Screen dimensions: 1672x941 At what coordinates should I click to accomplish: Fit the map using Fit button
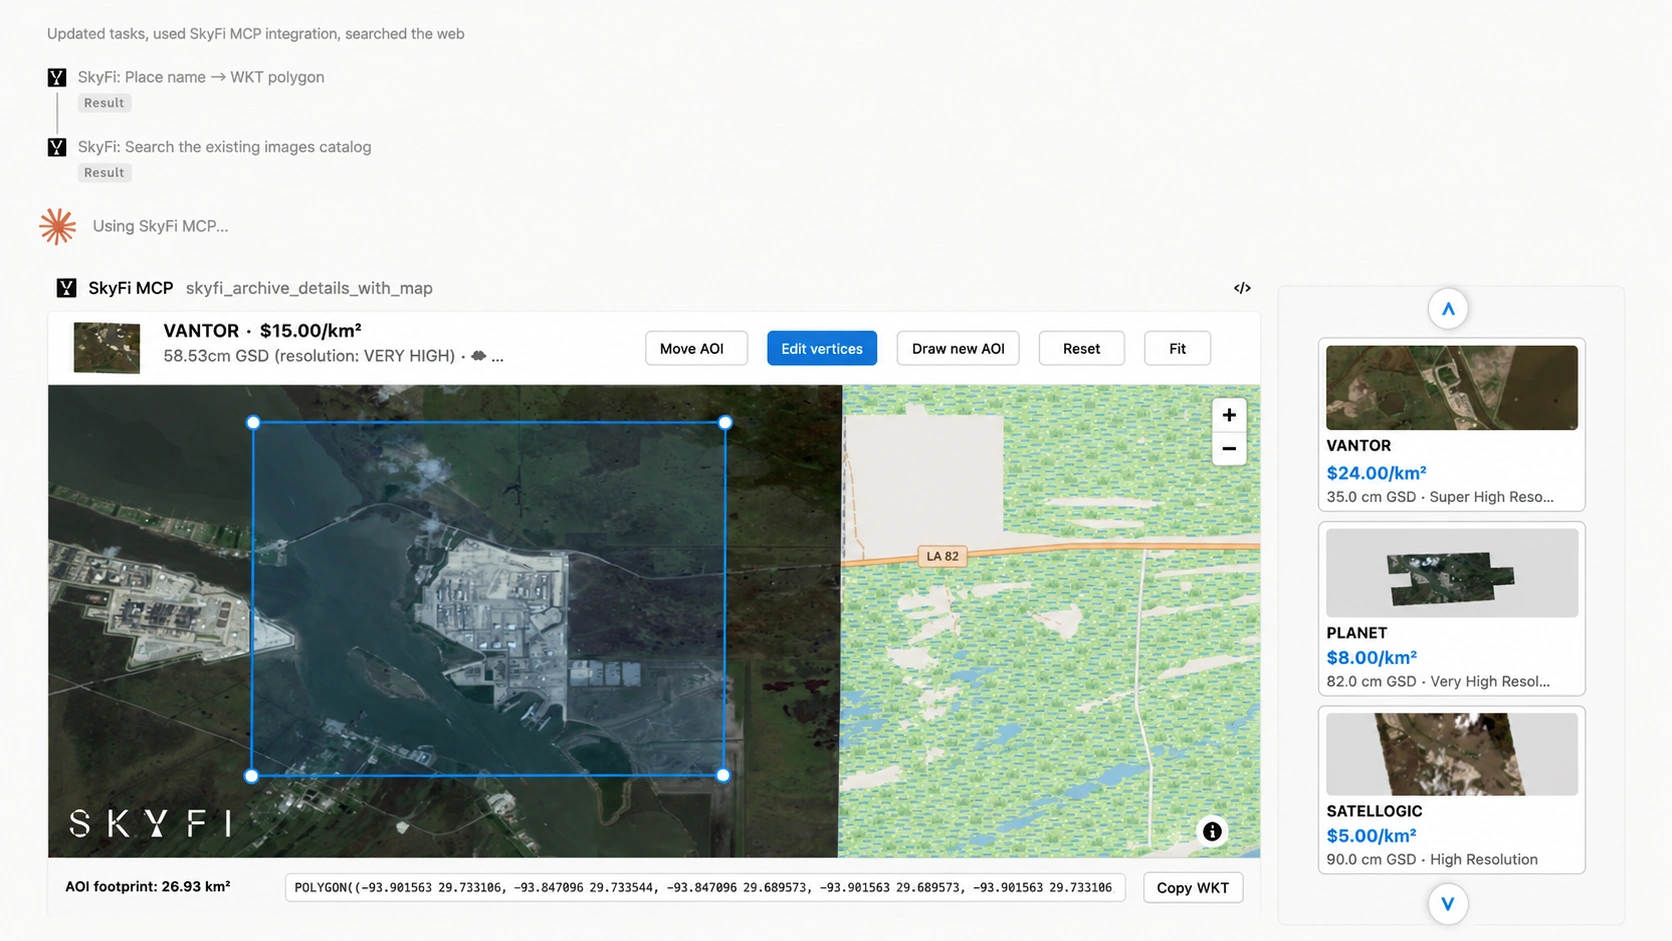[x=1177, y=348]
